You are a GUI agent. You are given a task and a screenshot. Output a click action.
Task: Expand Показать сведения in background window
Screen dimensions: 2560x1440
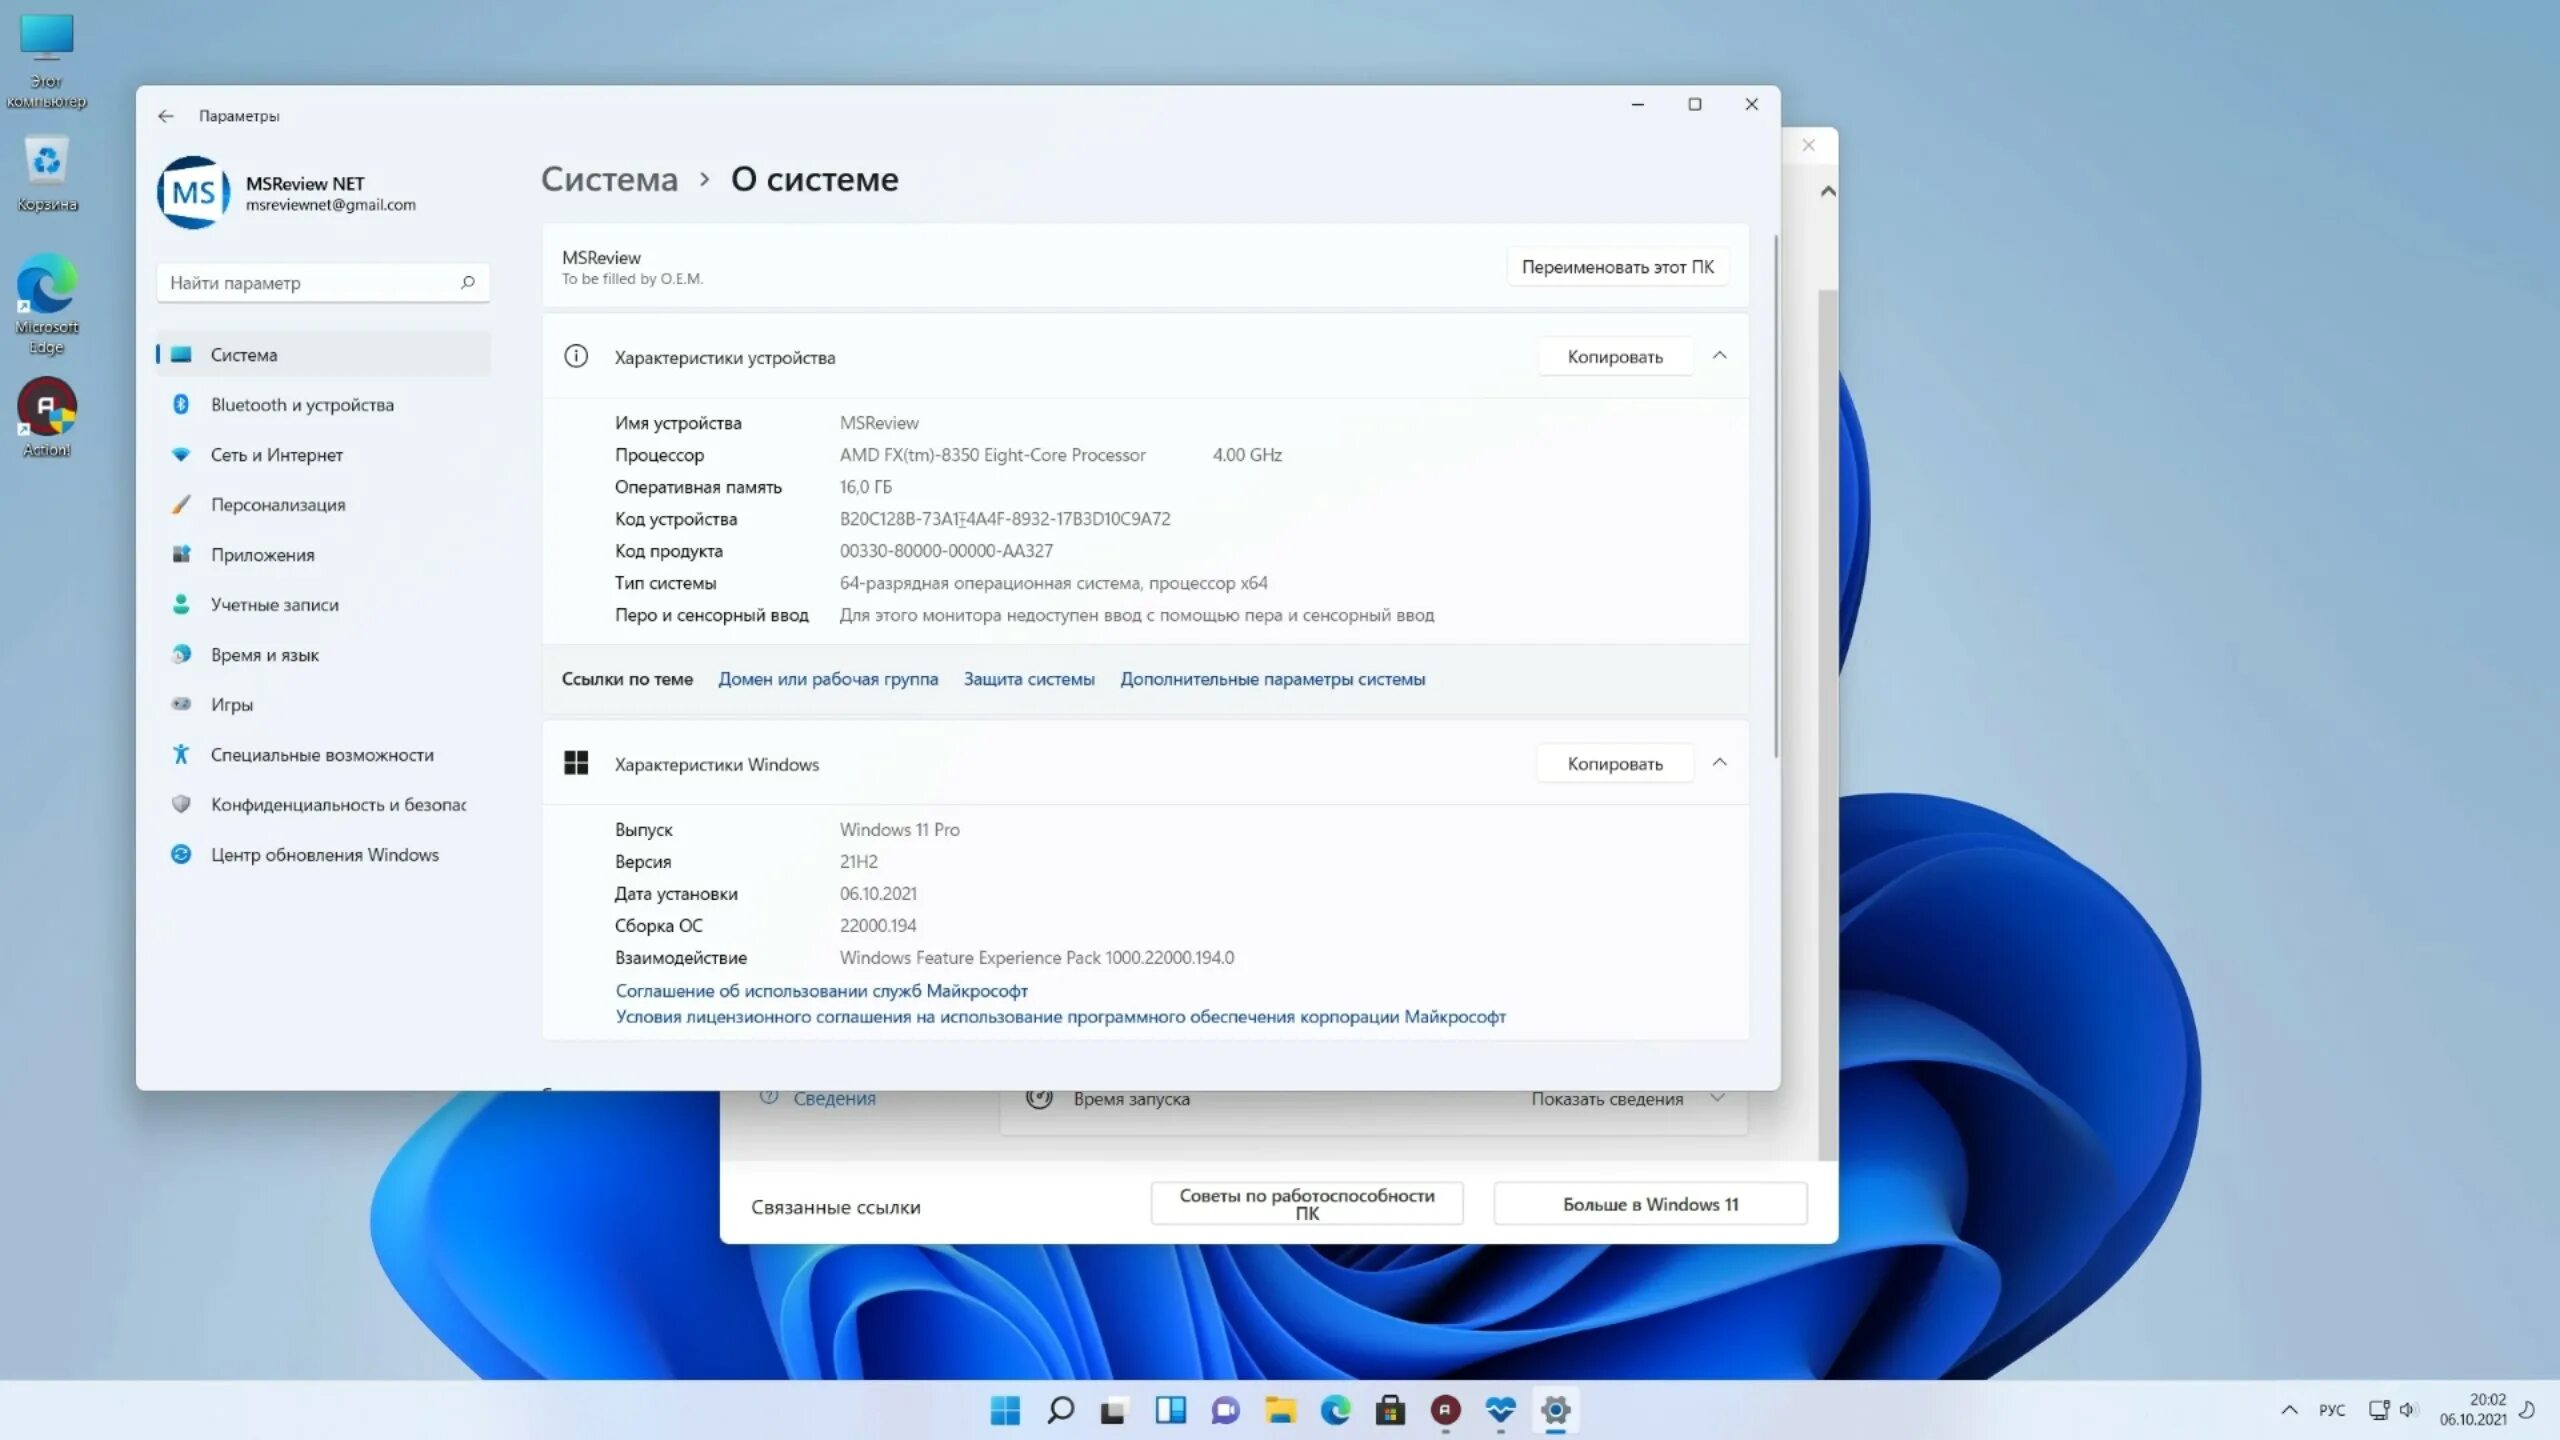pyautogui.click(x=1627, y=1099)
